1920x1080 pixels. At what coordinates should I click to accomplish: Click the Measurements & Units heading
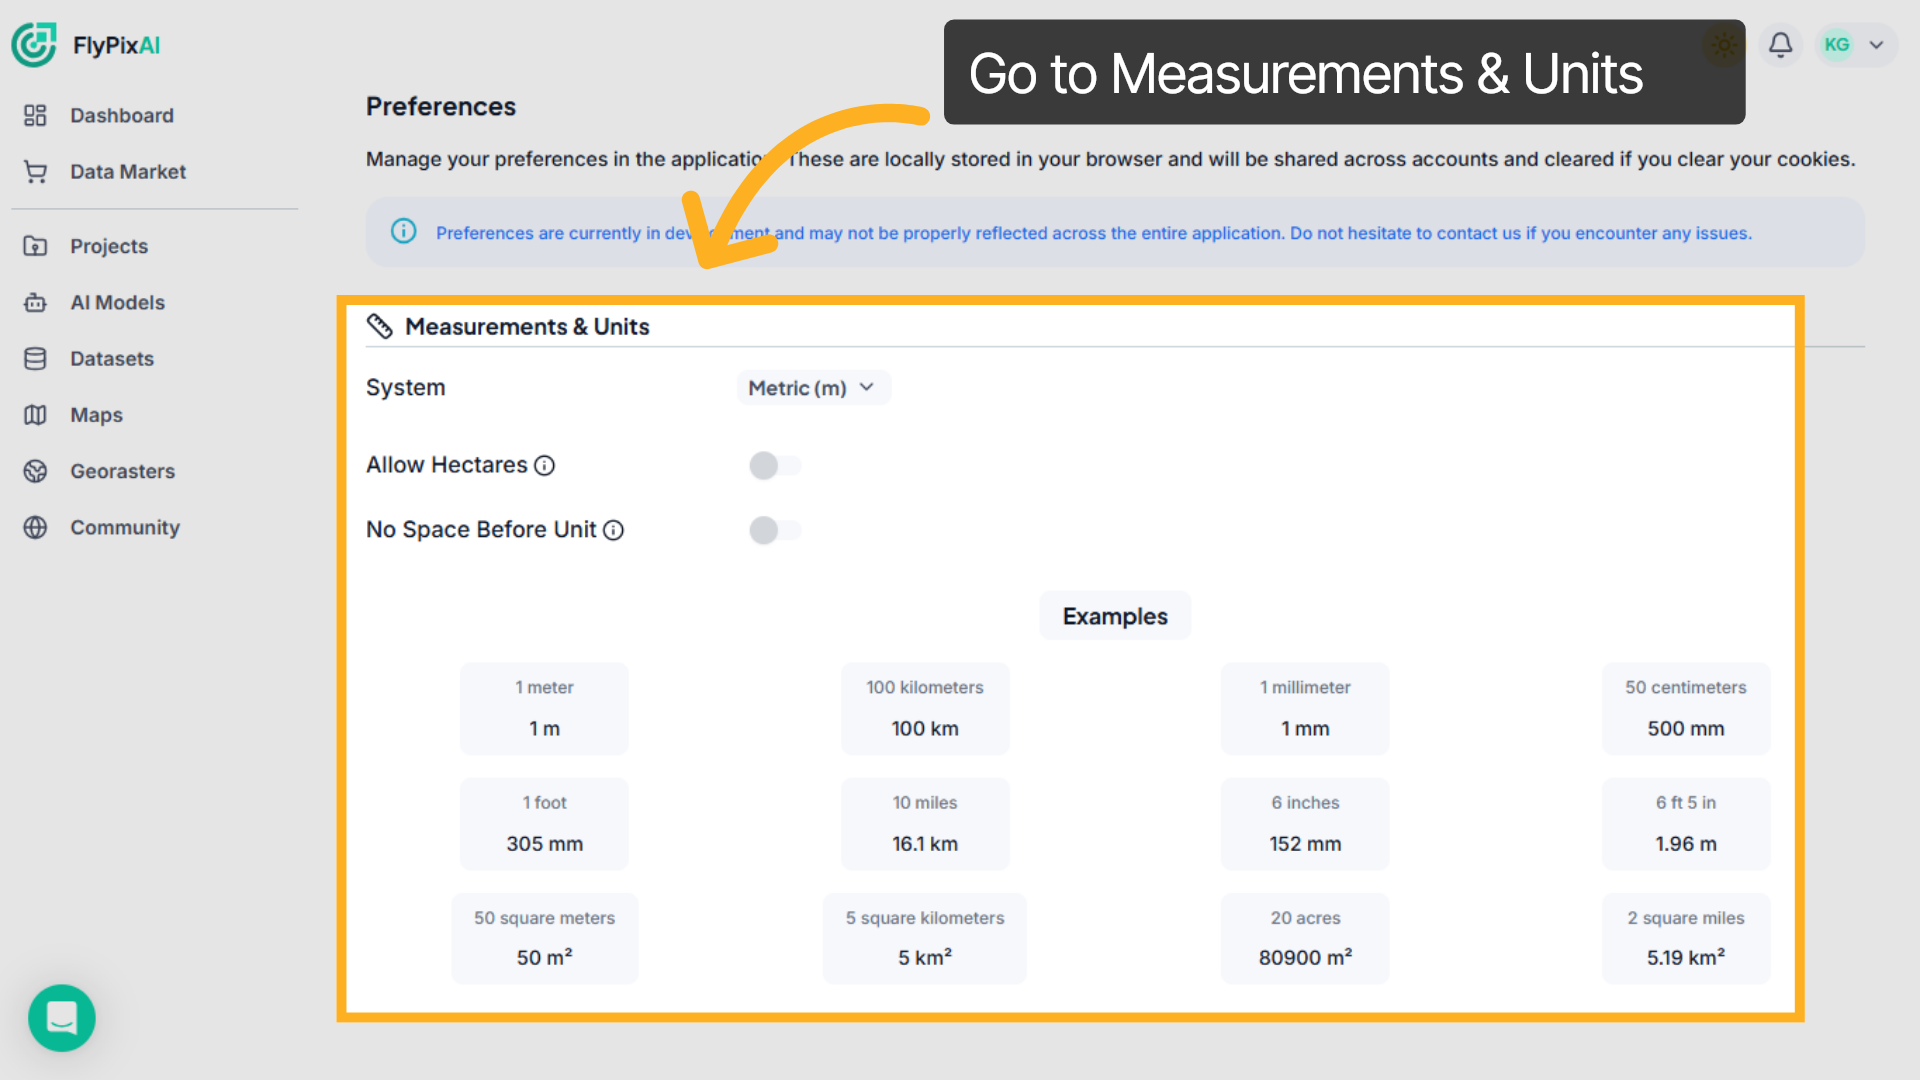point(527,327)
